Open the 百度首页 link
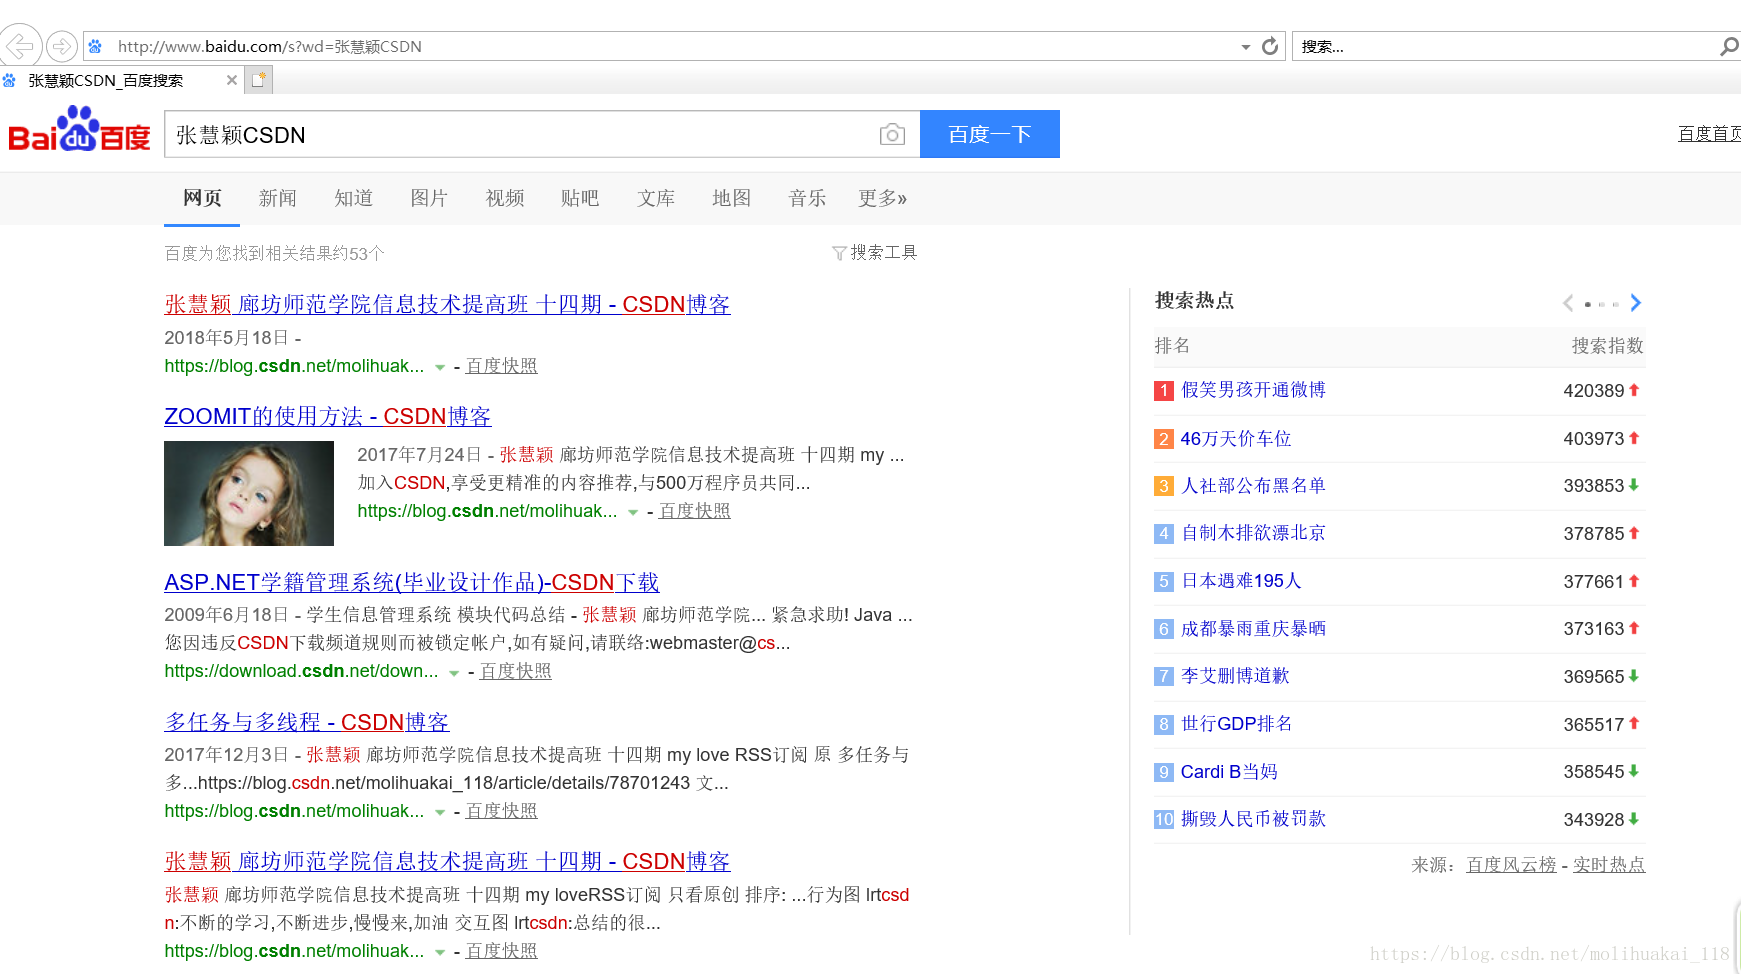Screen dimensions: 1741x974 (1709, 134)
